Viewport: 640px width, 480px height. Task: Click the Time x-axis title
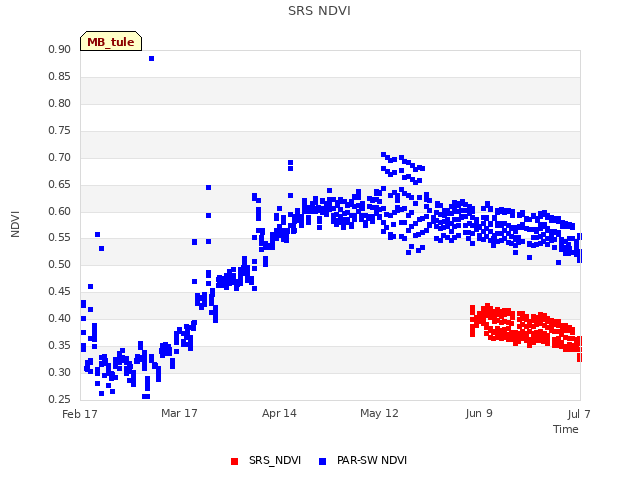pyautogui.click(x=566, y=429)
